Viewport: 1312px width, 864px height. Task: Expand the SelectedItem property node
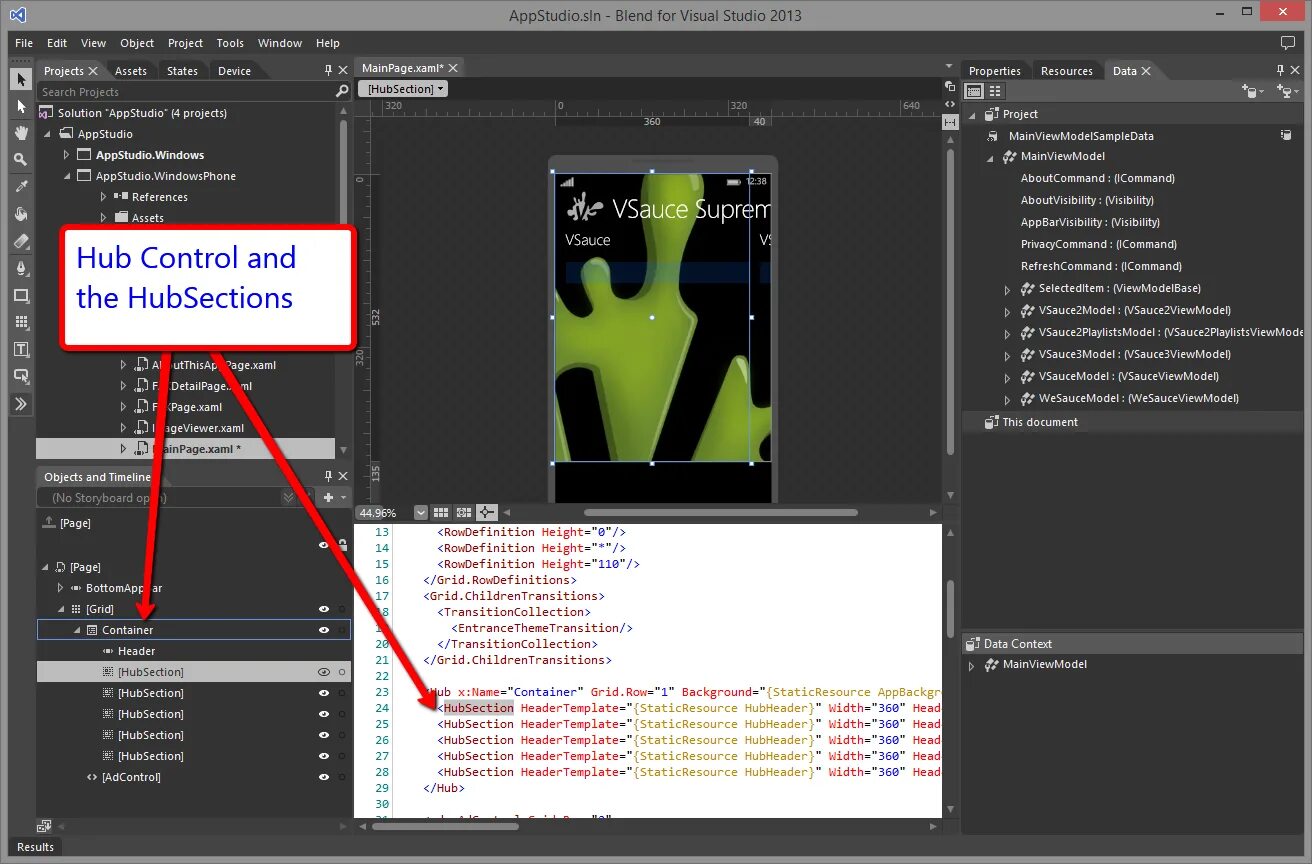pyautogui.click(x=1008, y=288)
